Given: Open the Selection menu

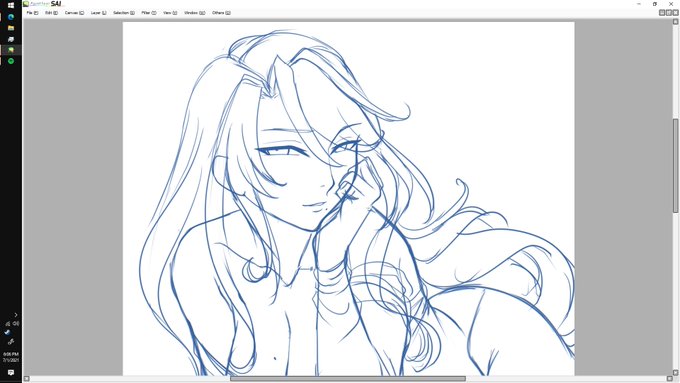Looking at the screenshot, I should (x=124, y=13).
